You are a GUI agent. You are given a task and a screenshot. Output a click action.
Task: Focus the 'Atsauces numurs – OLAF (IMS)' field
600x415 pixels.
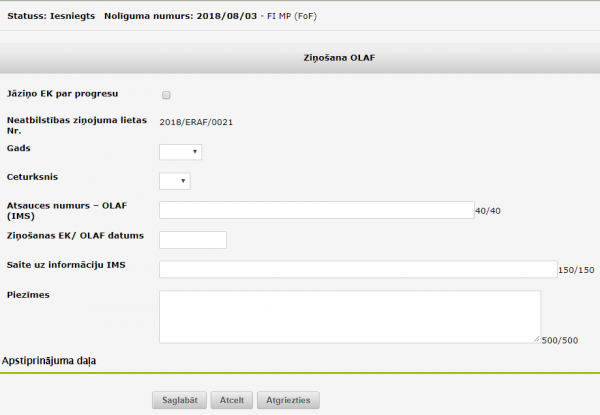click(316, 210)
